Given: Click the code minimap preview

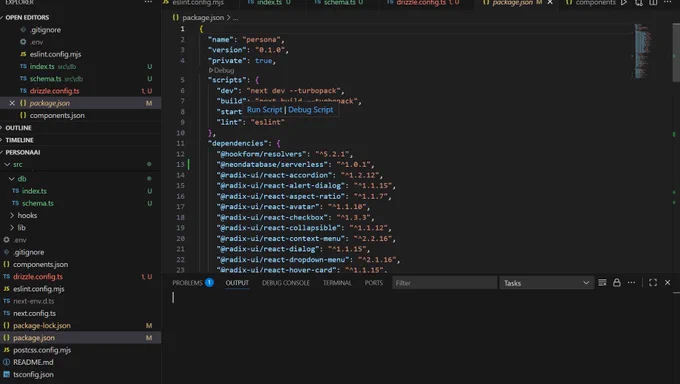Looking at the screenshot, I should click(642, 51).
